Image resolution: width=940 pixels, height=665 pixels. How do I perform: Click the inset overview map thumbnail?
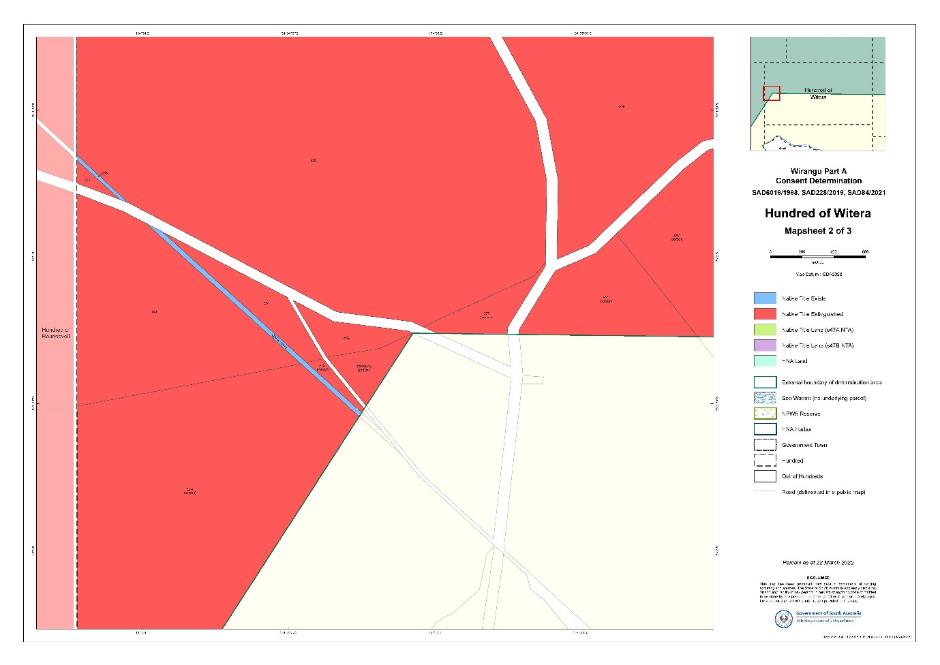click(818, 94)
